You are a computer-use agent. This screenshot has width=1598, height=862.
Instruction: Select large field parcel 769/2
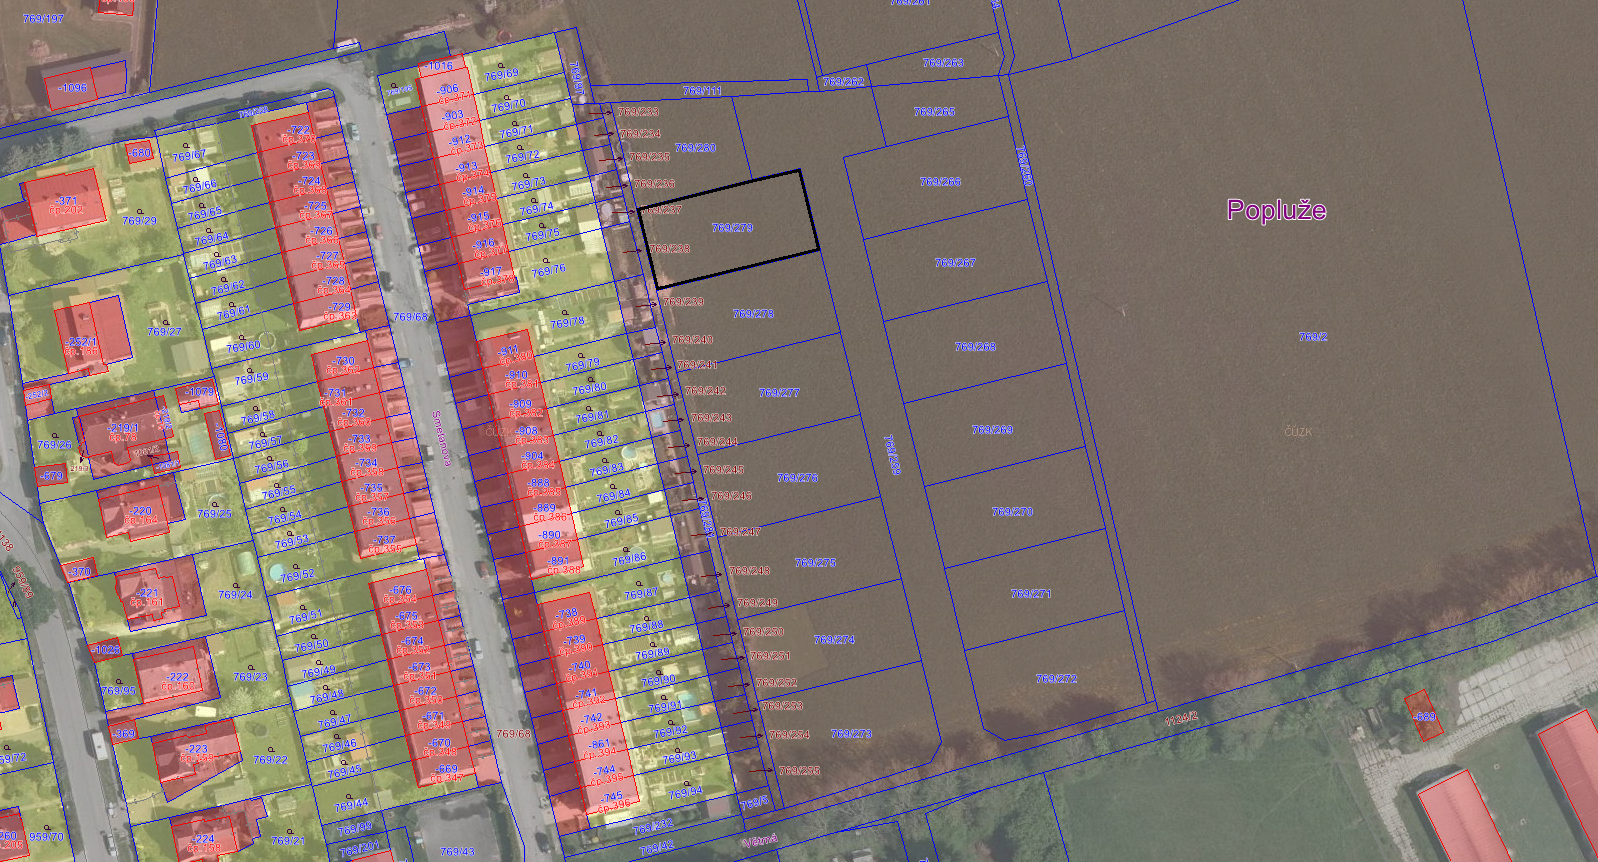click(1312, 337)
